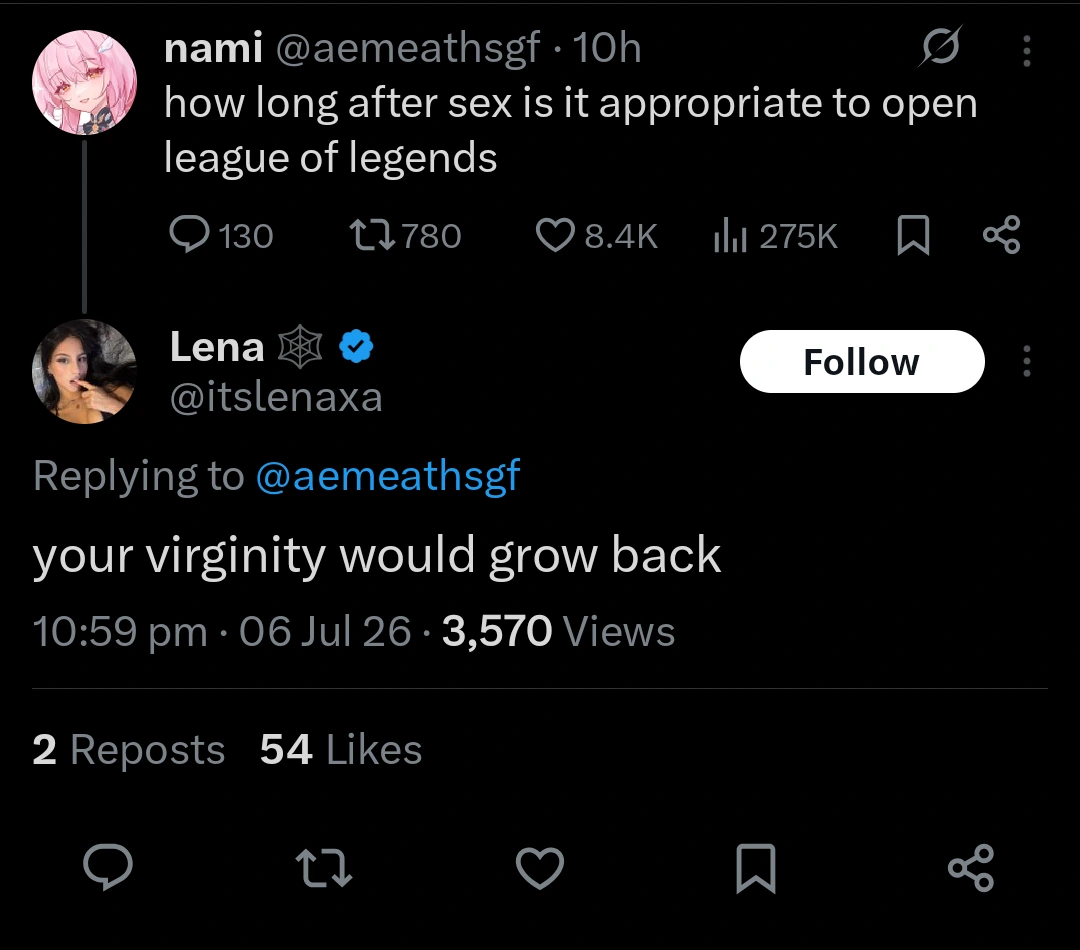
Task: Open nami's pink-haired anime avatar
Action: tap(85, 82)
